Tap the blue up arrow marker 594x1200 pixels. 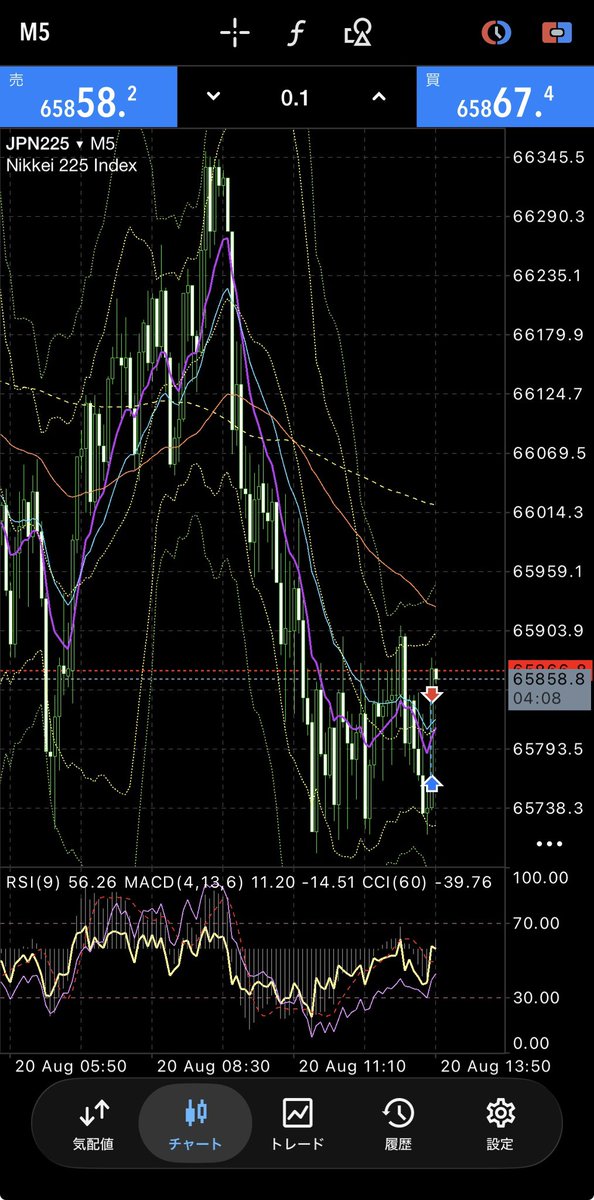tap(432, 783)
